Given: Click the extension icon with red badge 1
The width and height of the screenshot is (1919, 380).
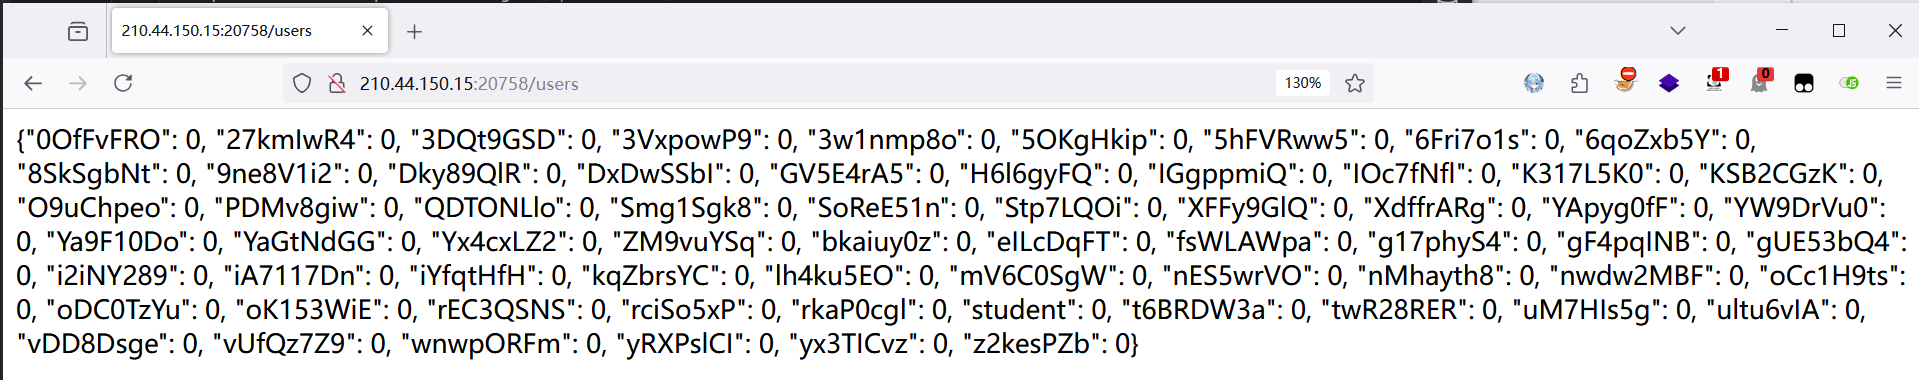Looking at the screenshot, I should (1716, 81).
